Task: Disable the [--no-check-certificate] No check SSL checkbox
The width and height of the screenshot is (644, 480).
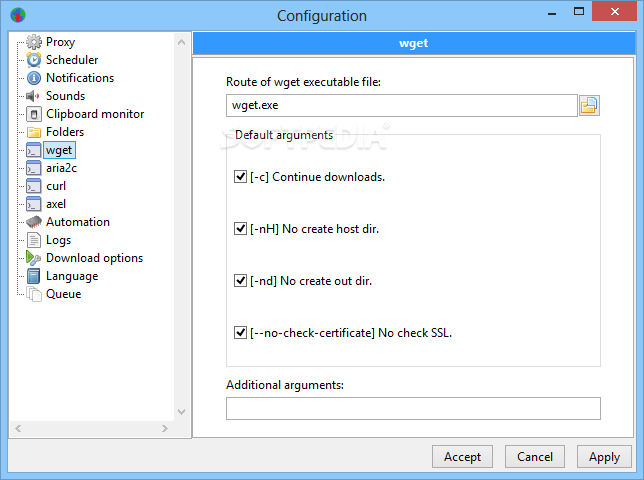Action: pos(240,333)
